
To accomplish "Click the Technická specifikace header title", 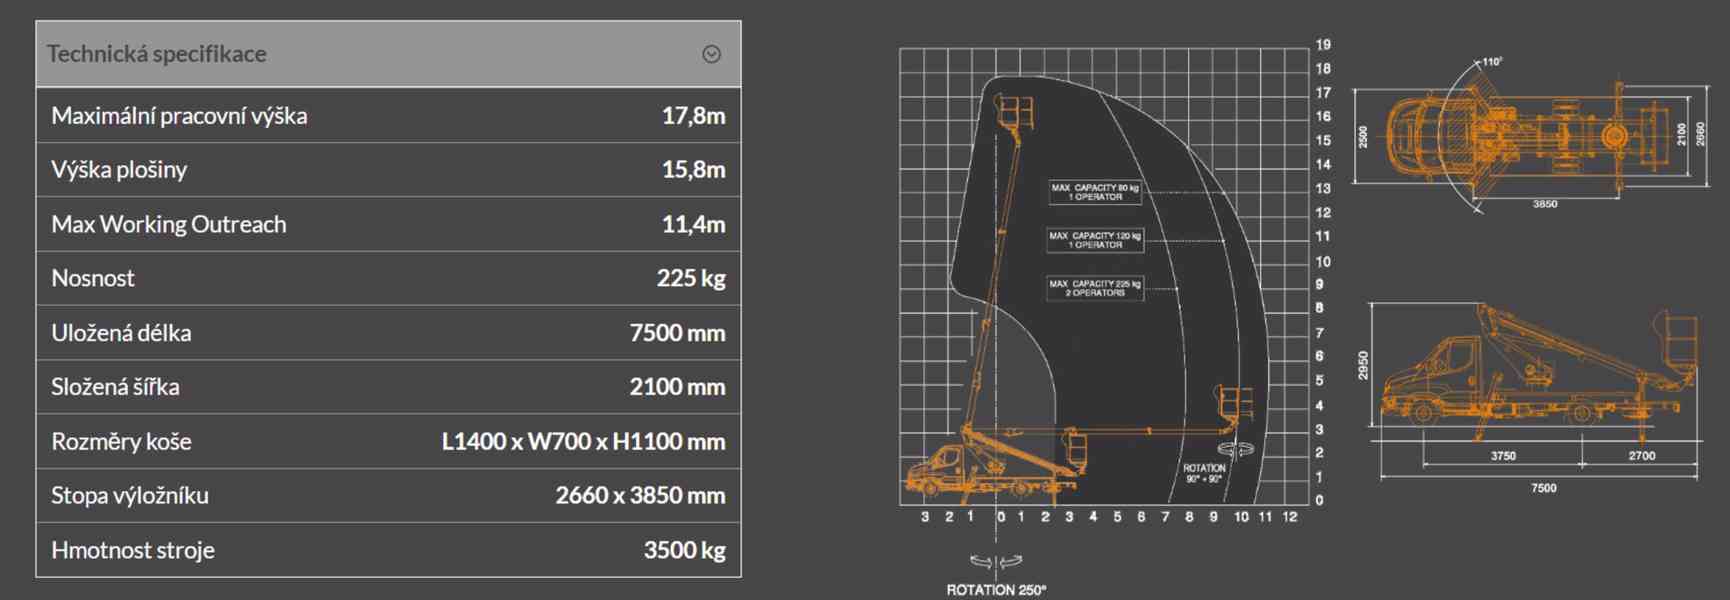I will click(x=157, y=54).
